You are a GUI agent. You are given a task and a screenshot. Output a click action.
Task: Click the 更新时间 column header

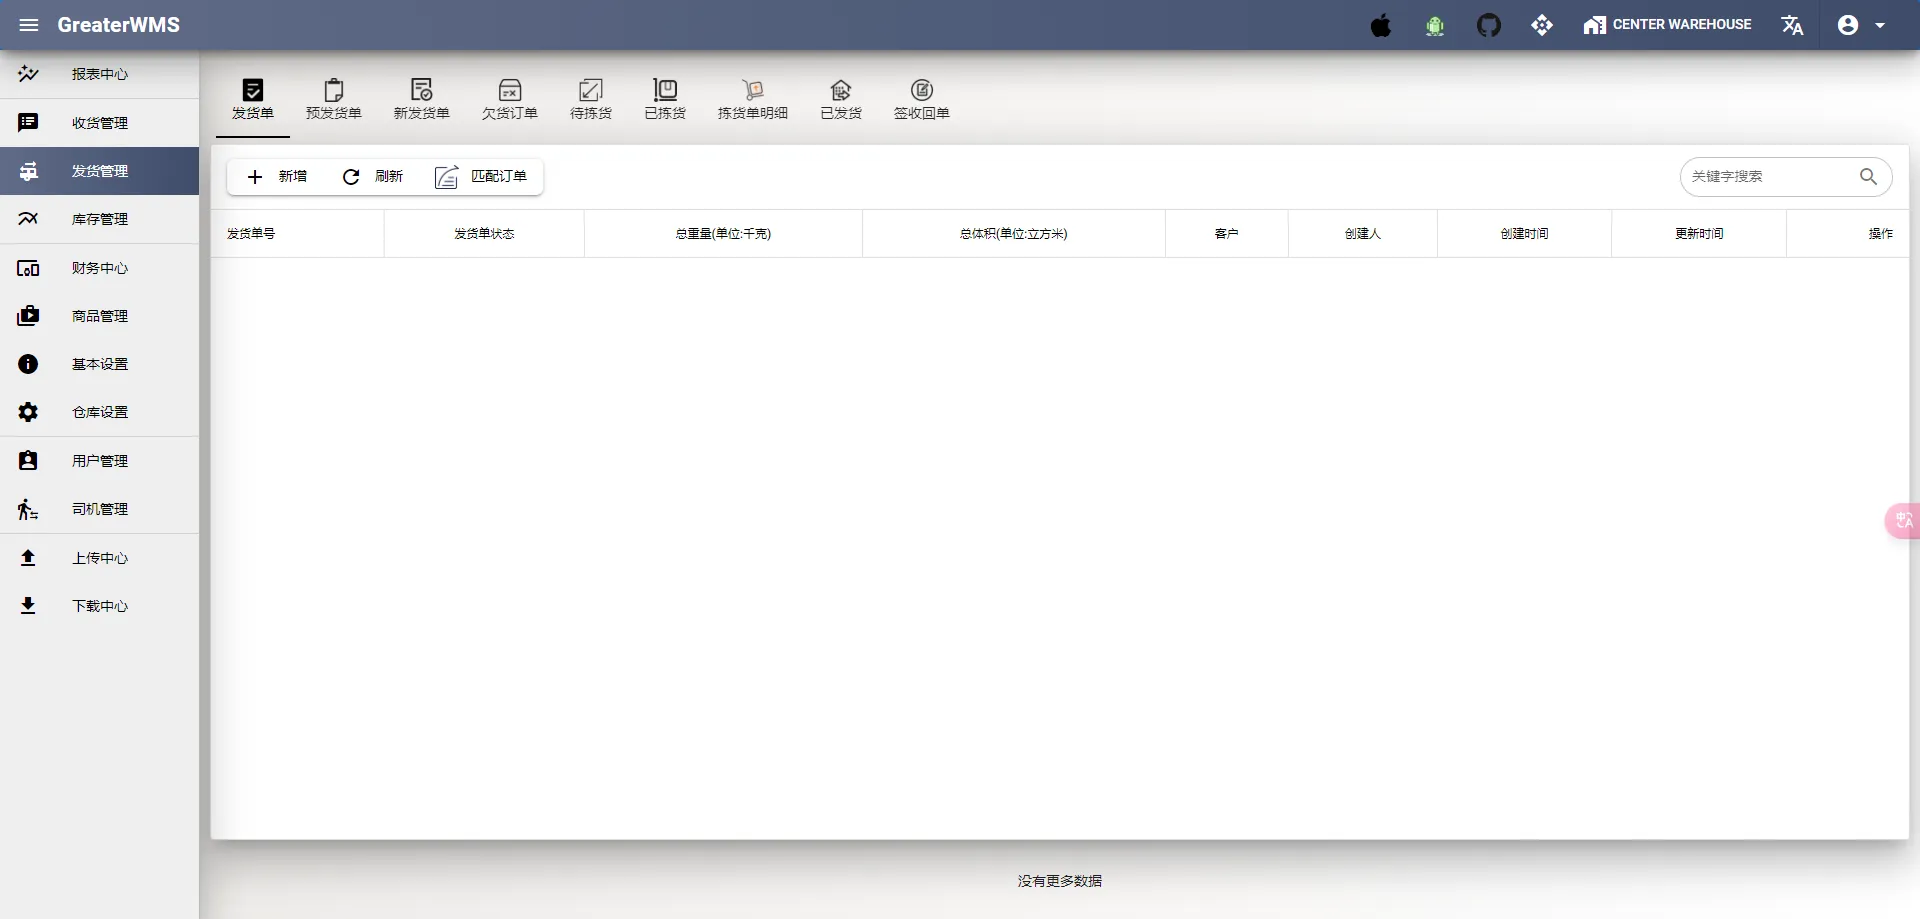[1700, 234]
